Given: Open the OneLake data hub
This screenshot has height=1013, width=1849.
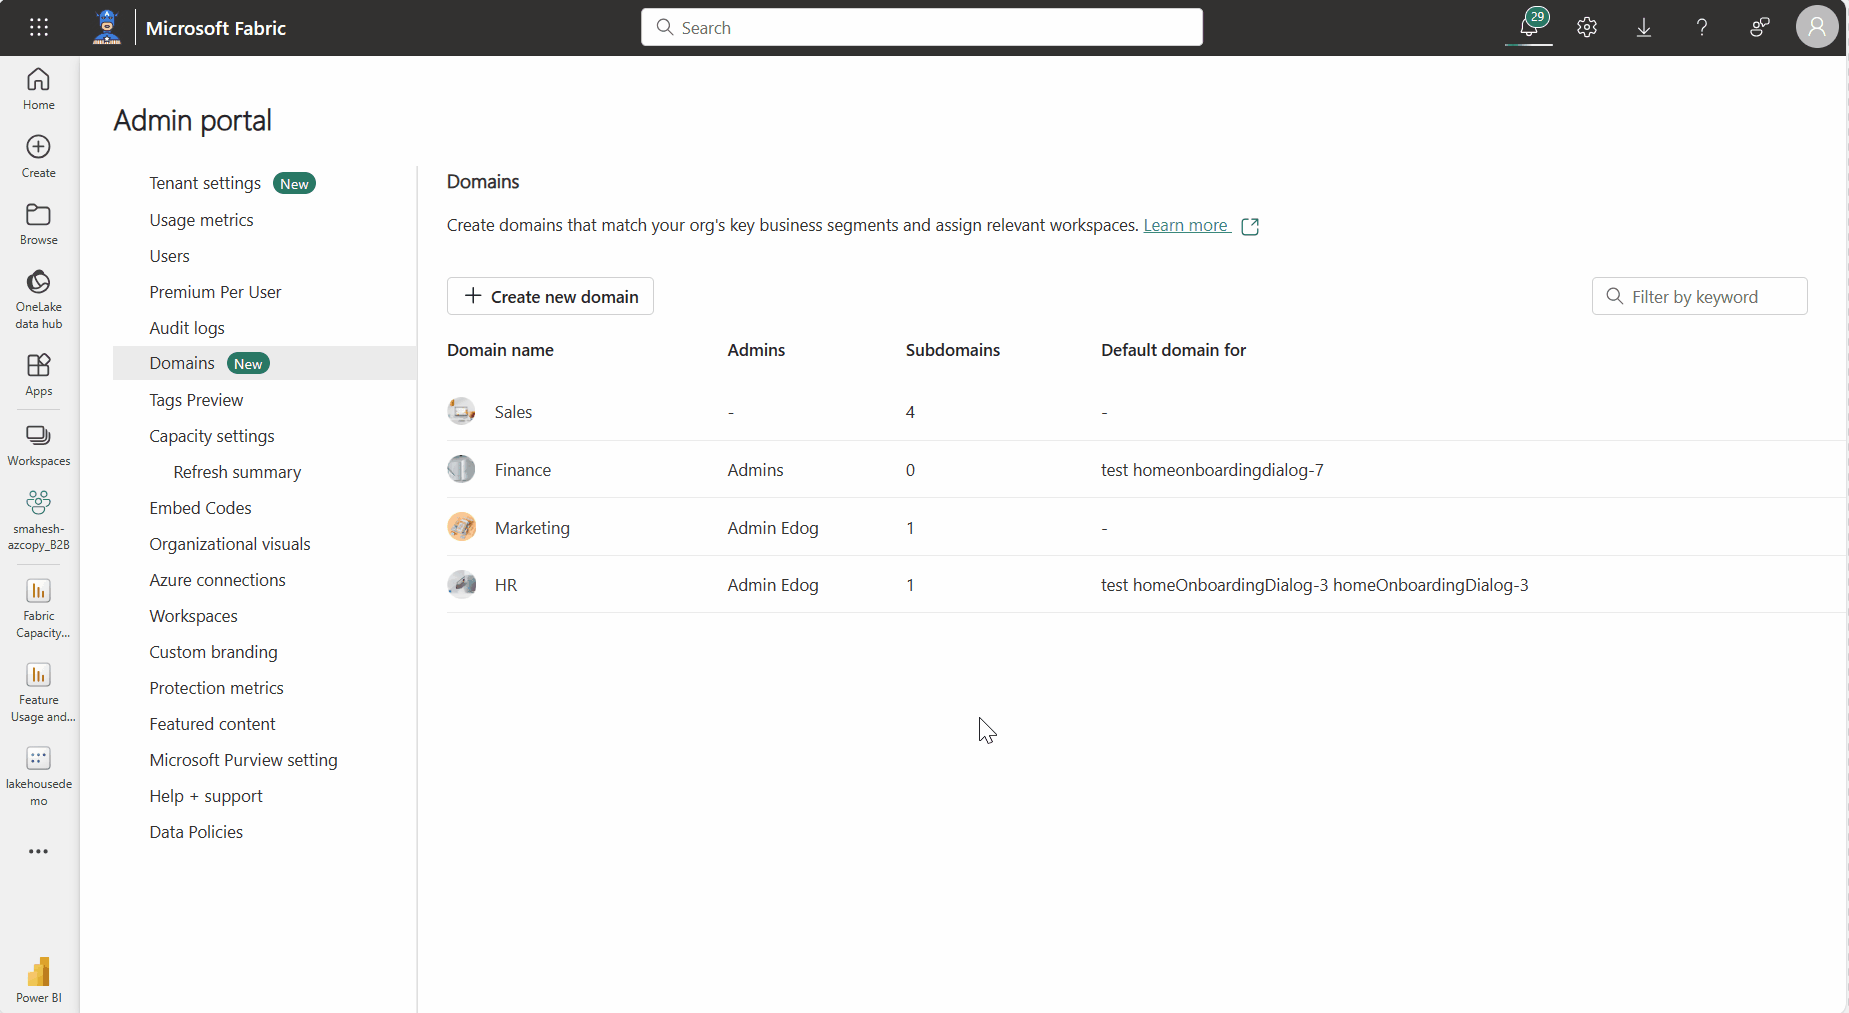Looking at the screenshot, I should pyautogui.click(x=38, y=297).
